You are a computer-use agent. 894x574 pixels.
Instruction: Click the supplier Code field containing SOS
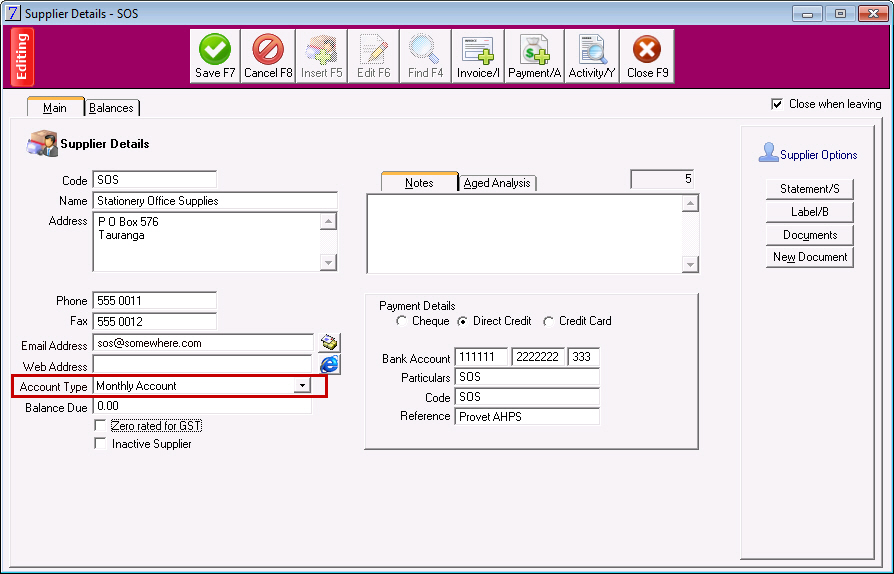click(155, 180)
